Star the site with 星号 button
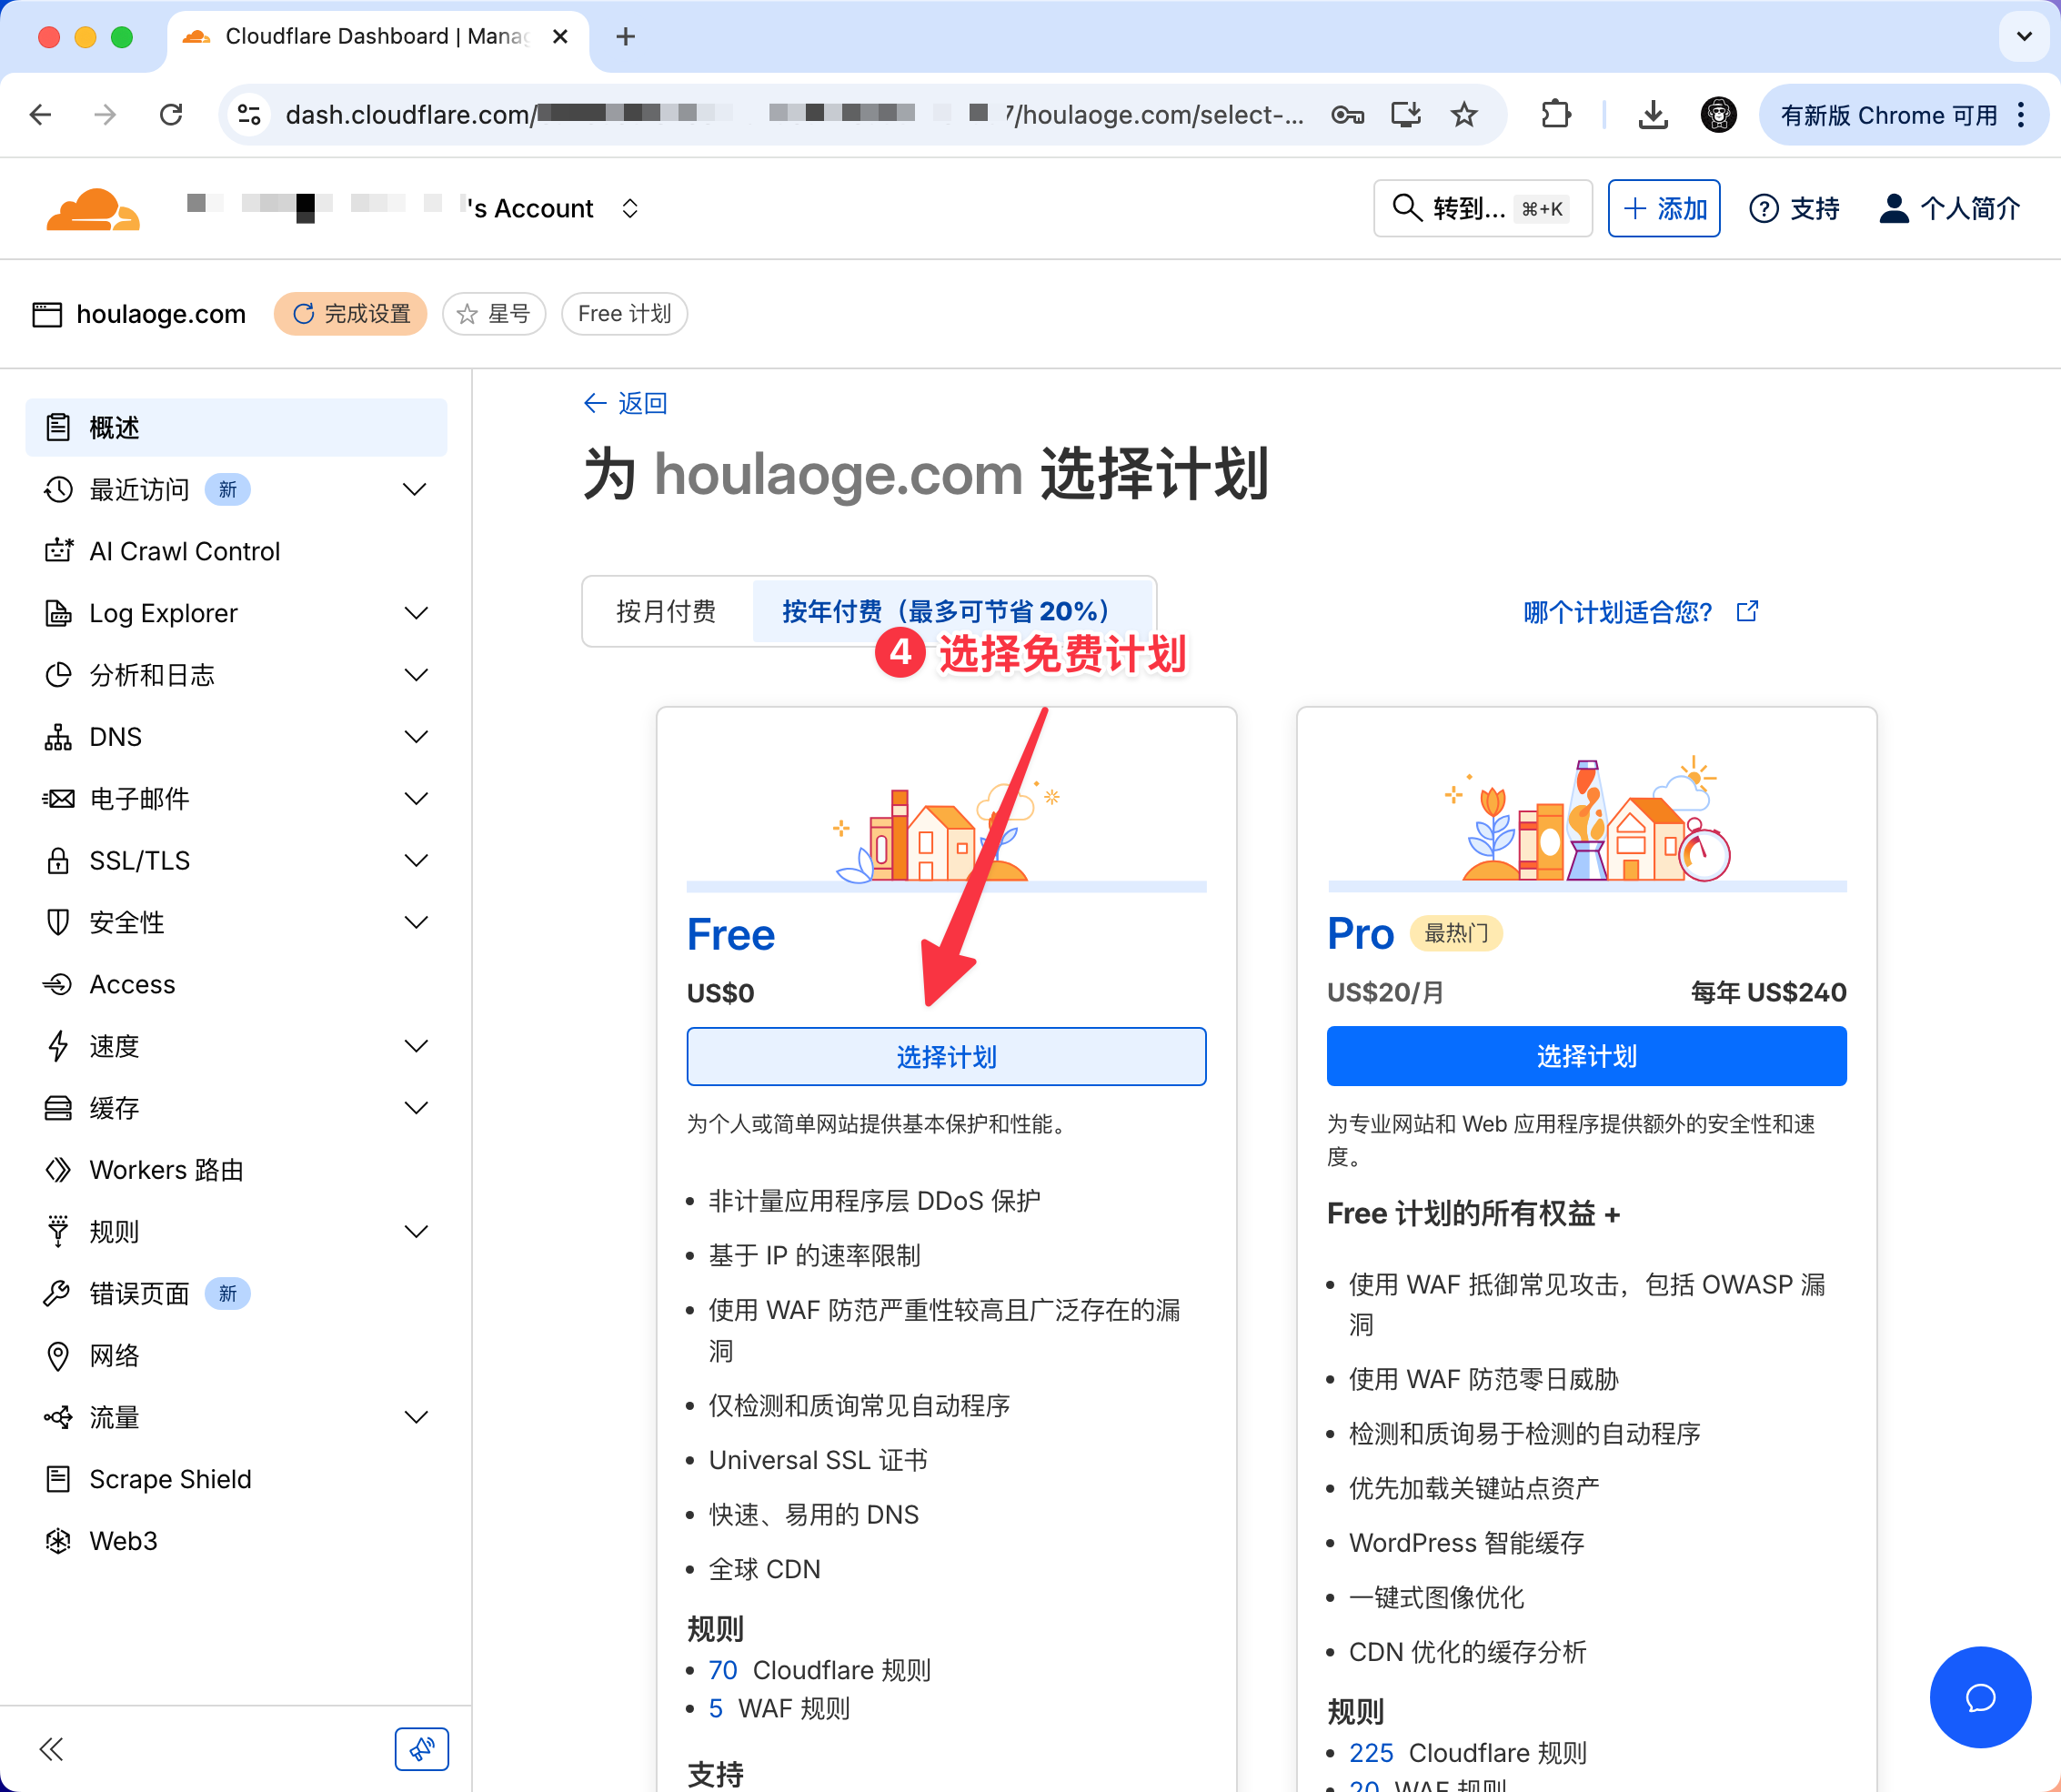The image size is (2061, 1792). point(494,314)
